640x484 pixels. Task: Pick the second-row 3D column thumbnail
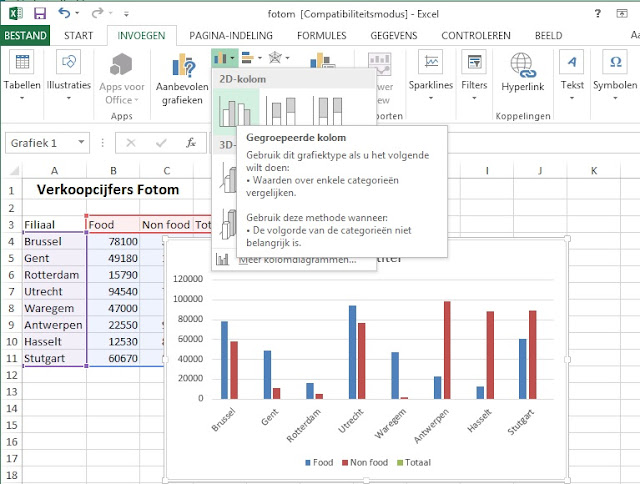click(228, 224)
